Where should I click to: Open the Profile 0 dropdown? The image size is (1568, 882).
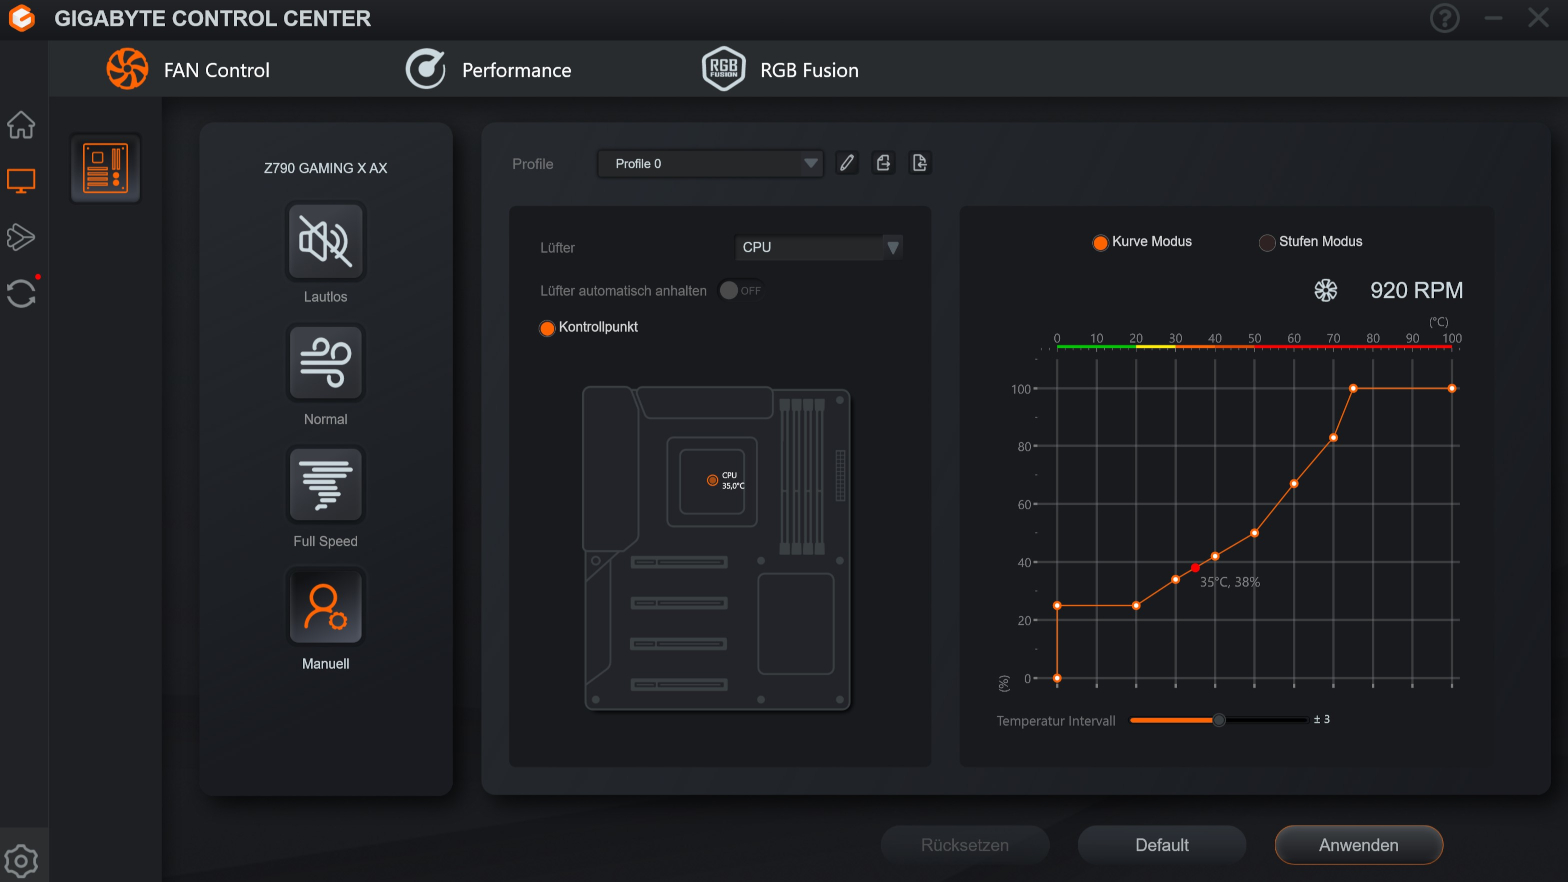710,164
